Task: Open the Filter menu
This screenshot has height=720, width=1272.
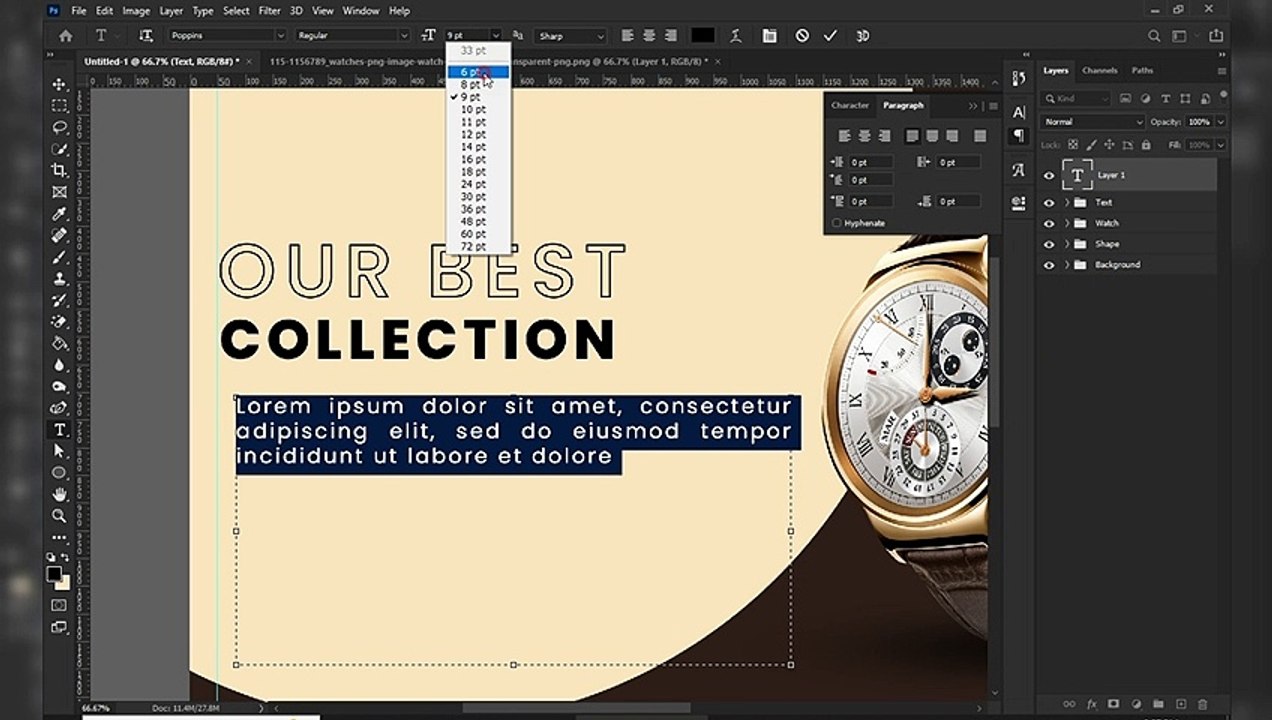Action: (270, 11)
